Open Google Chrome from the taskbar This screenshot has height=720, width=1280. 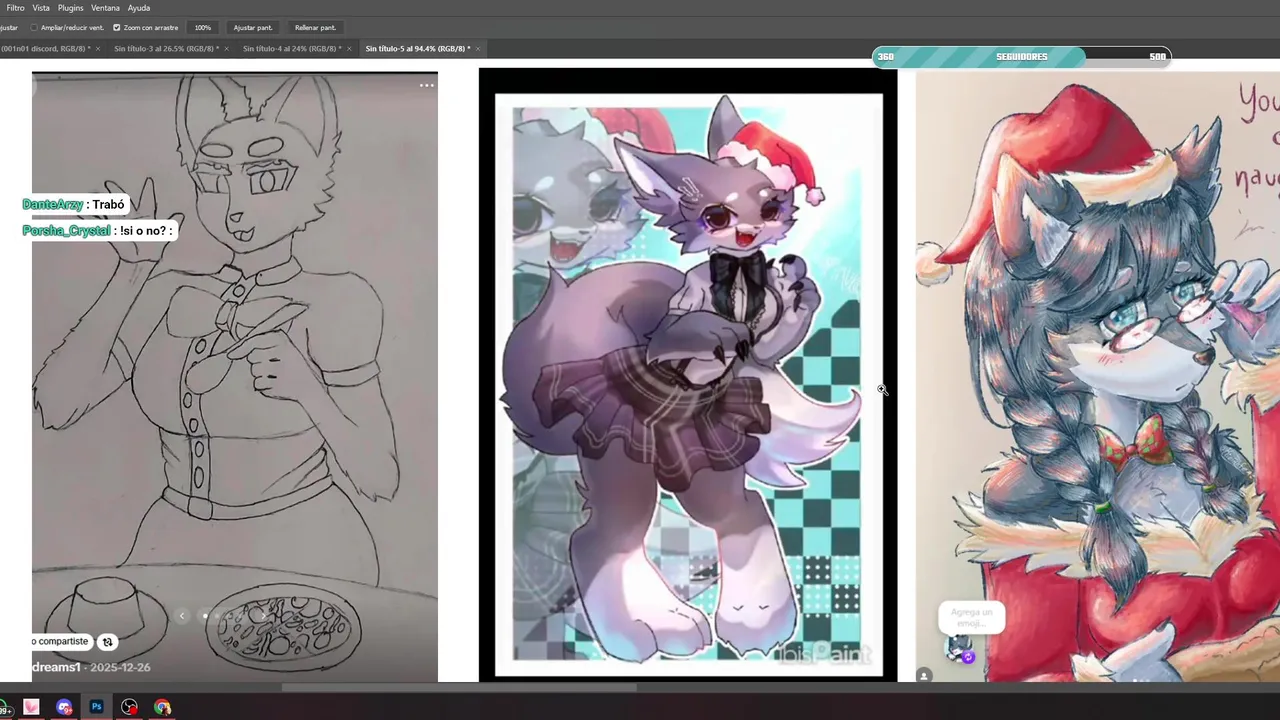pyautogui.click(x=162, y=707)
